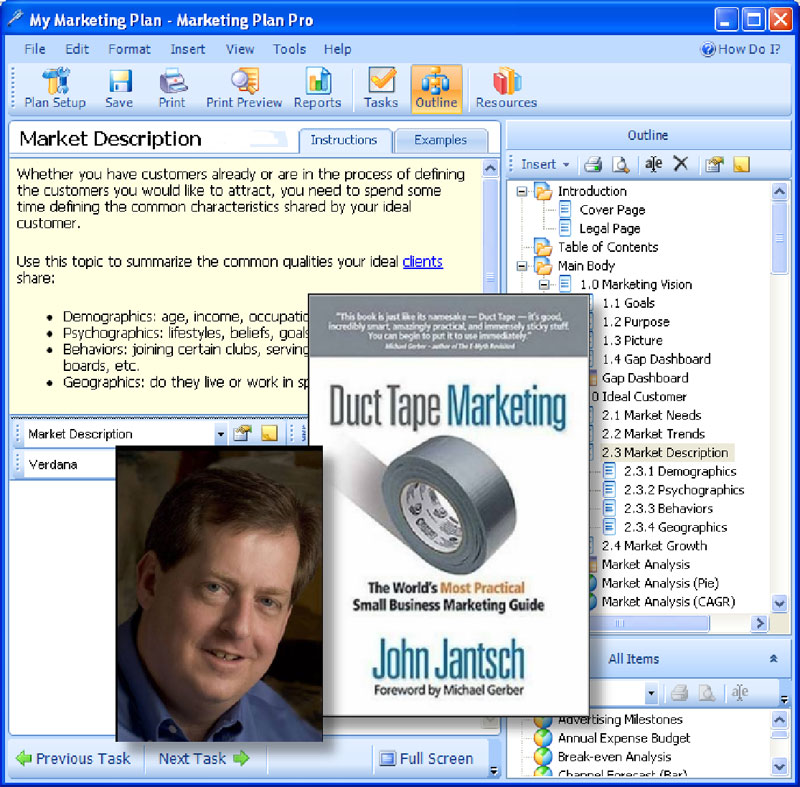Collapse the 1.0 Marketing Vision node
The width and height of the screenshot is (800, 787).
point(544,285)
